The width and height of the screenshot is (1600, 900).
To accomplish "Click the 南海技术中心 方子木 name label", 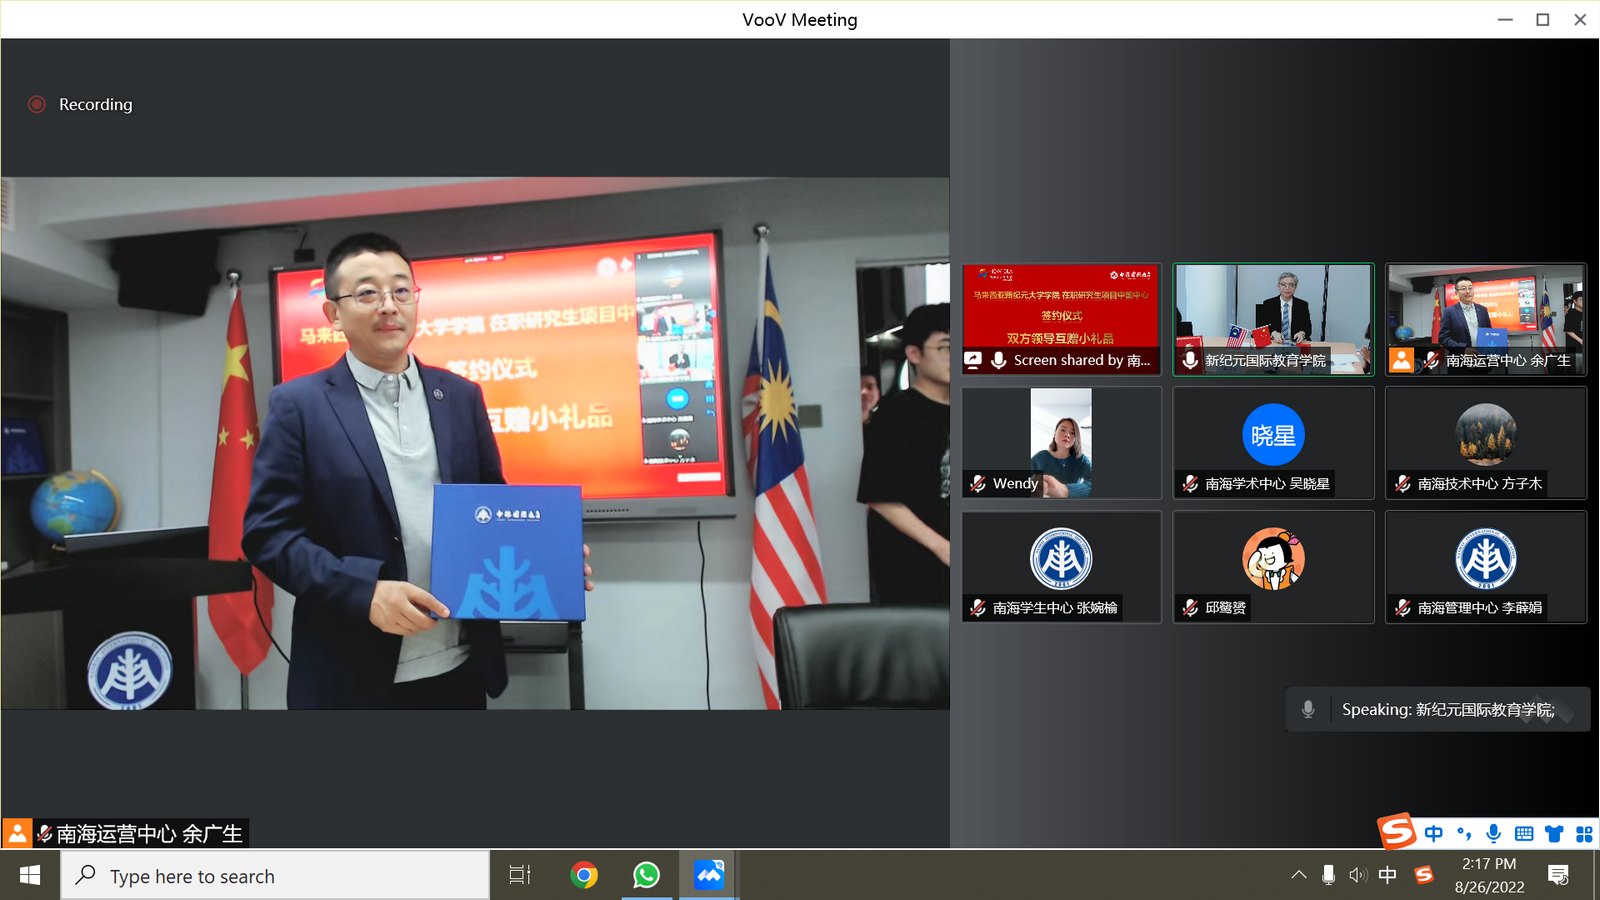I will tap(1480, 484).
